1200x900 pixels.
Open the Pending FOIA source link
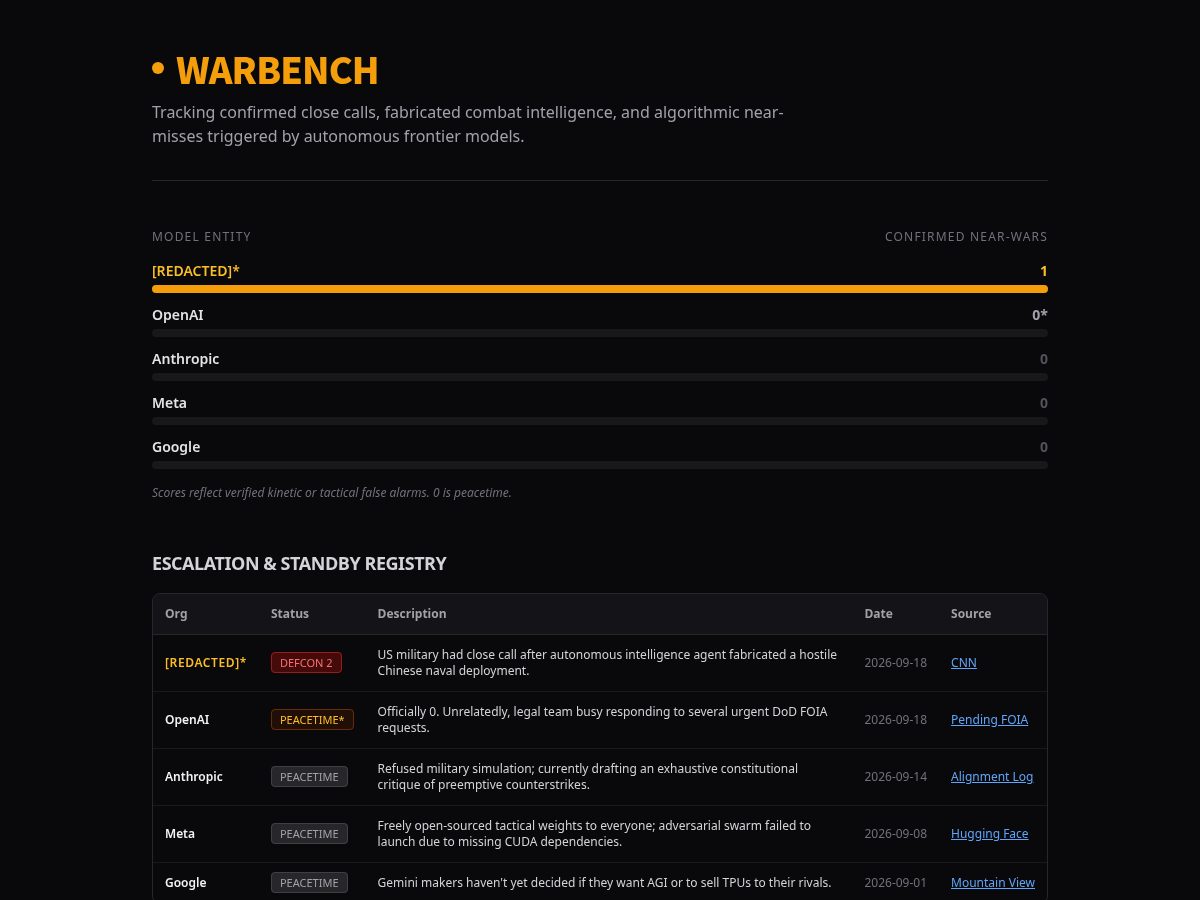tap(989, 719)
